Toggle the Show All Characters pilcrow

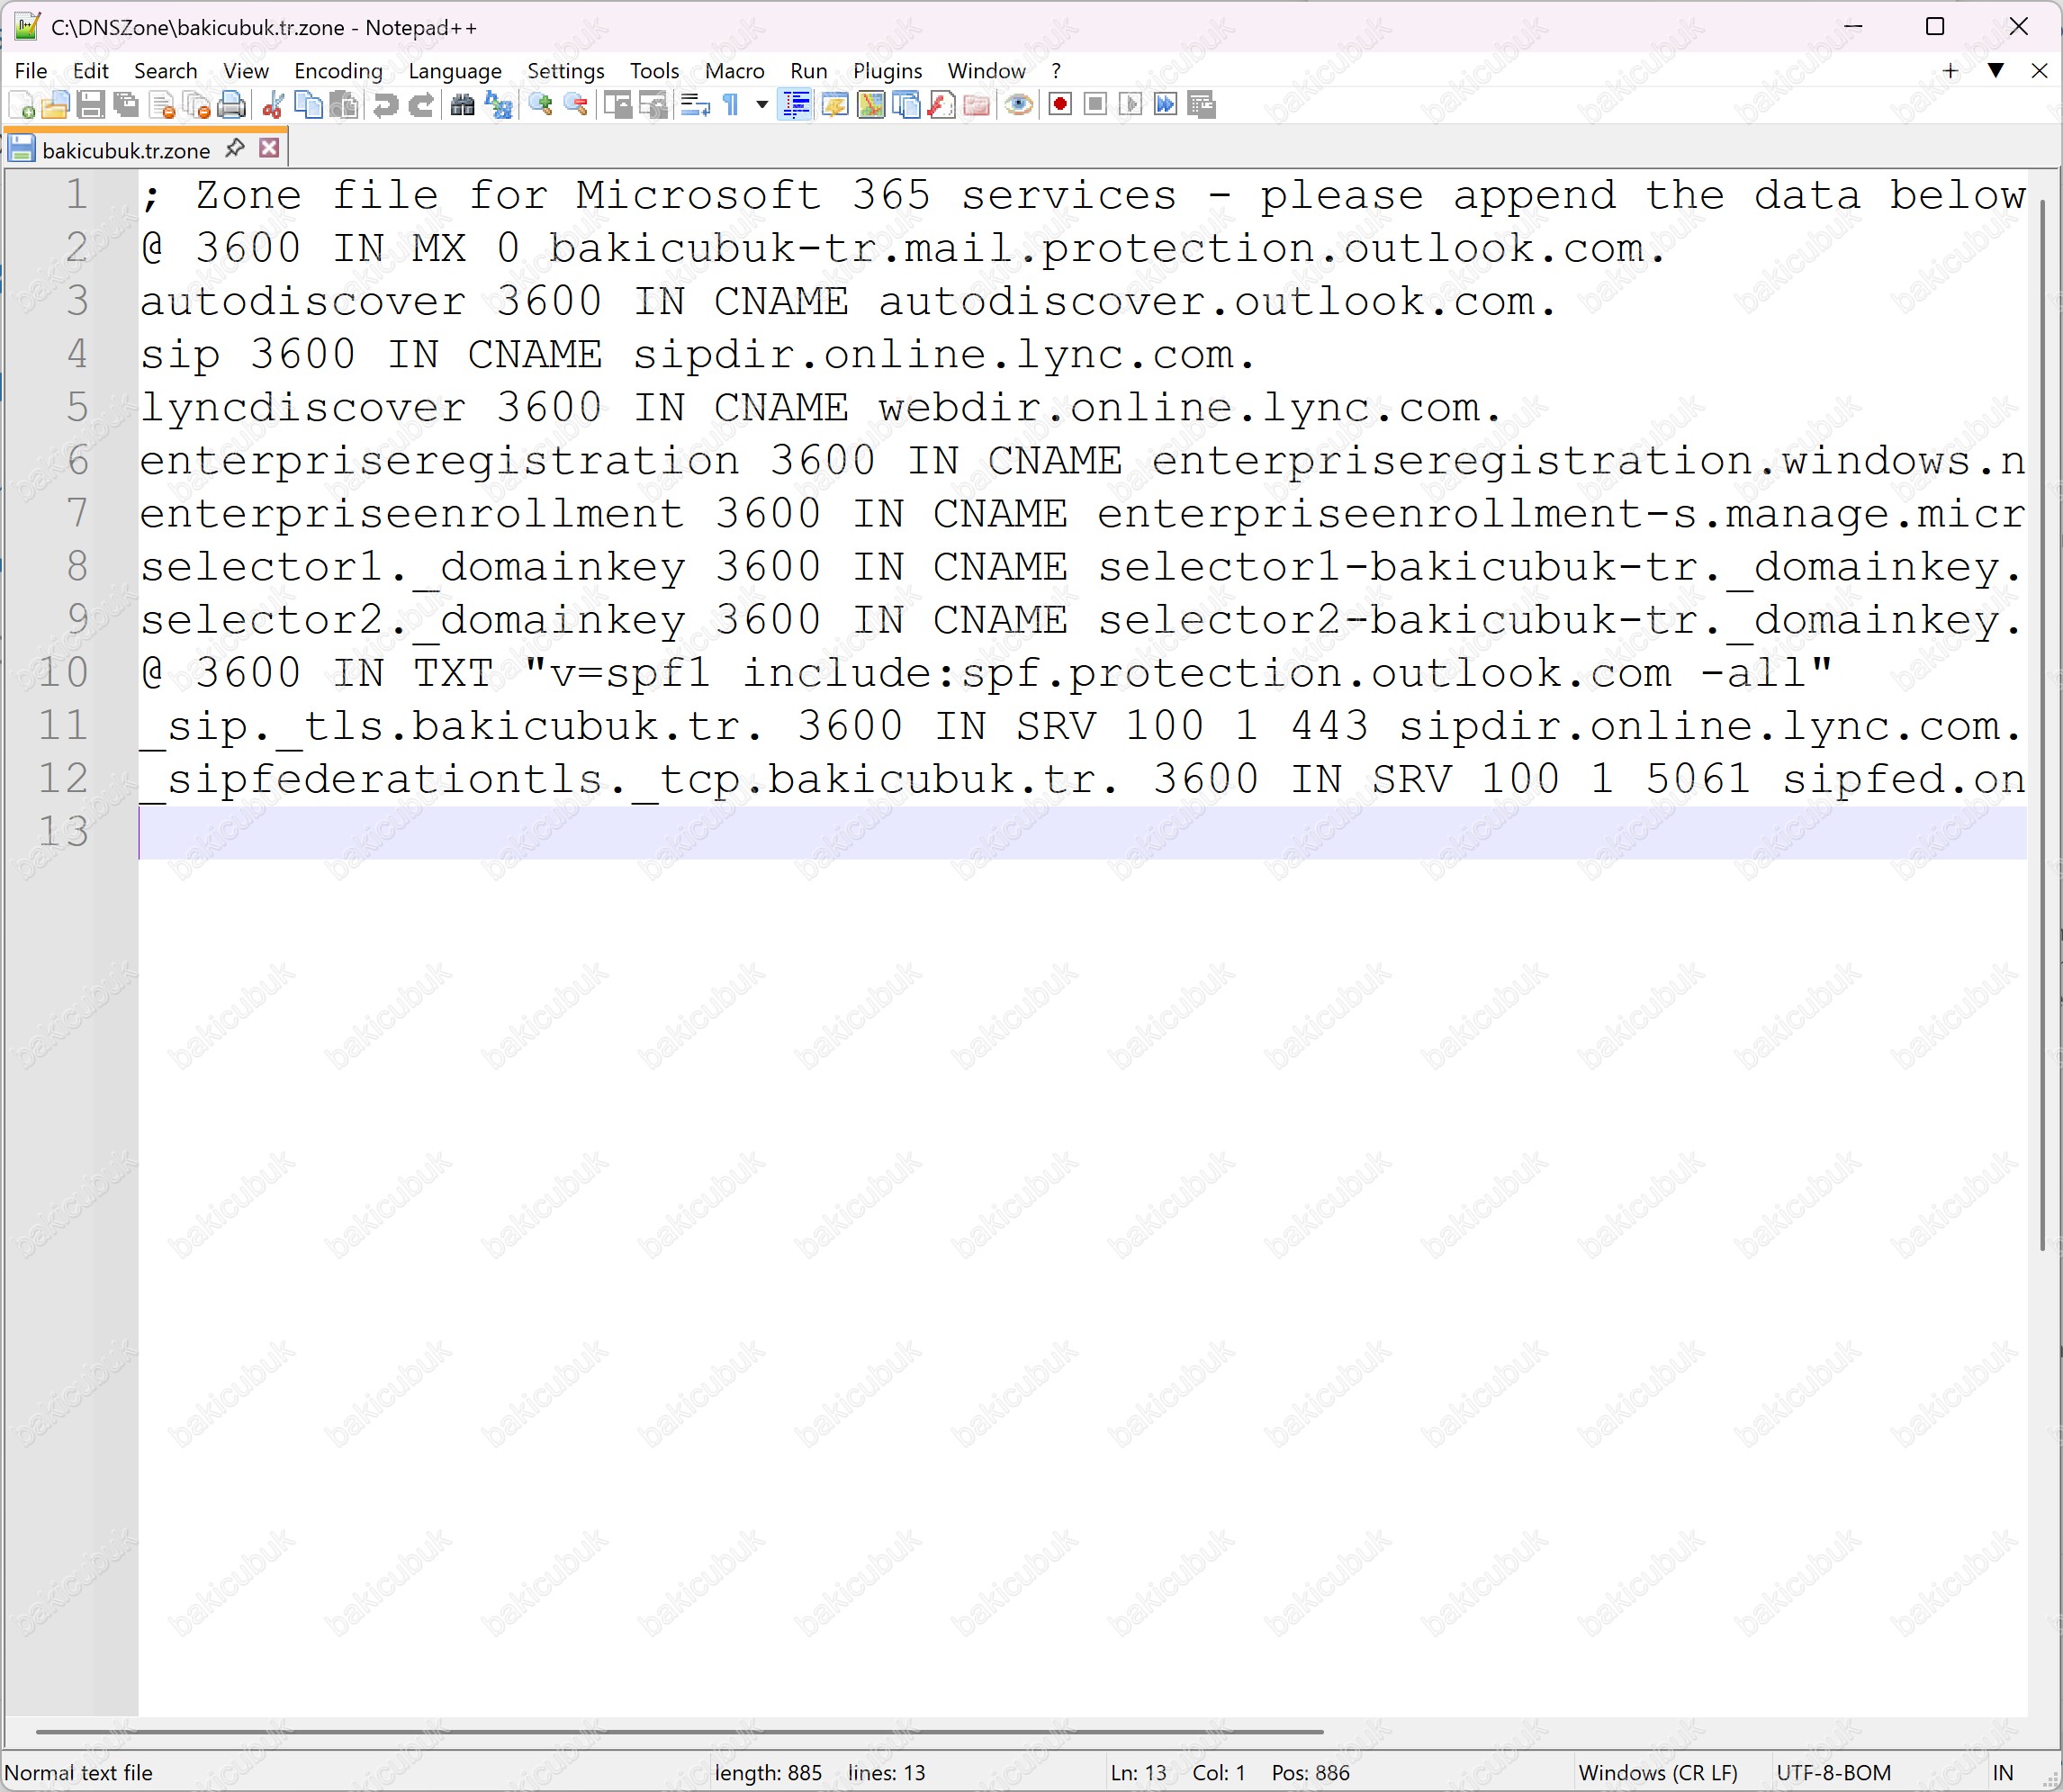(x=731, y=105)
